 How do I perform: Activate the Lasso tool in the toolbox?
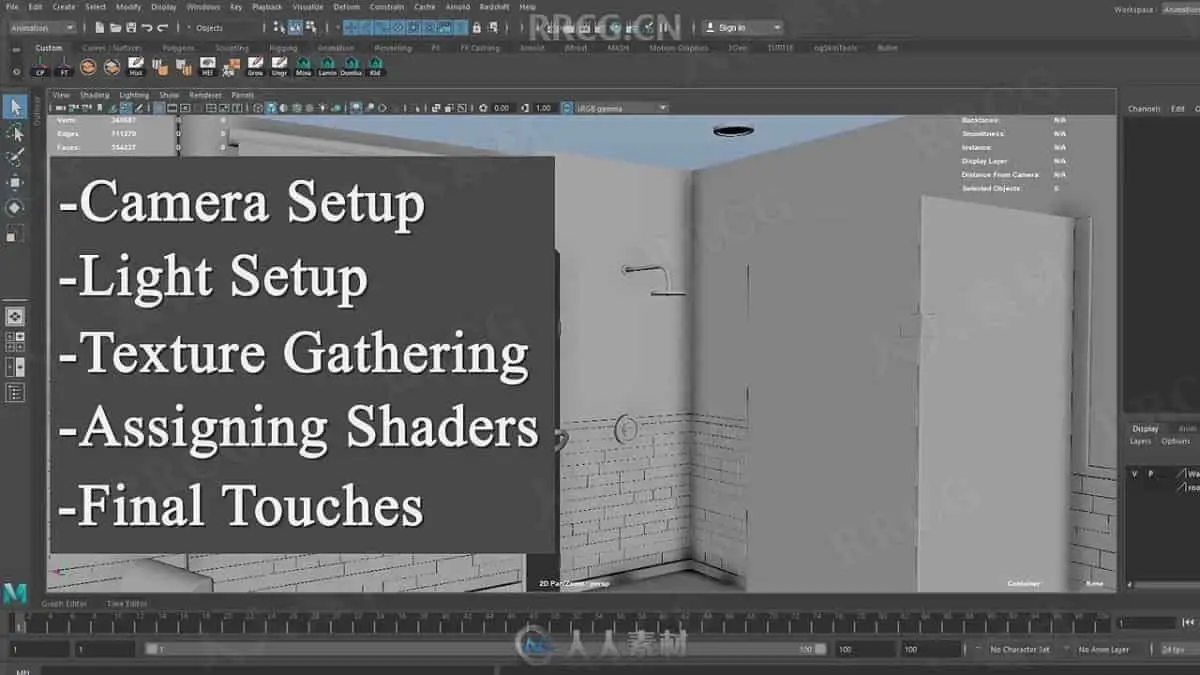pos(15,133)
